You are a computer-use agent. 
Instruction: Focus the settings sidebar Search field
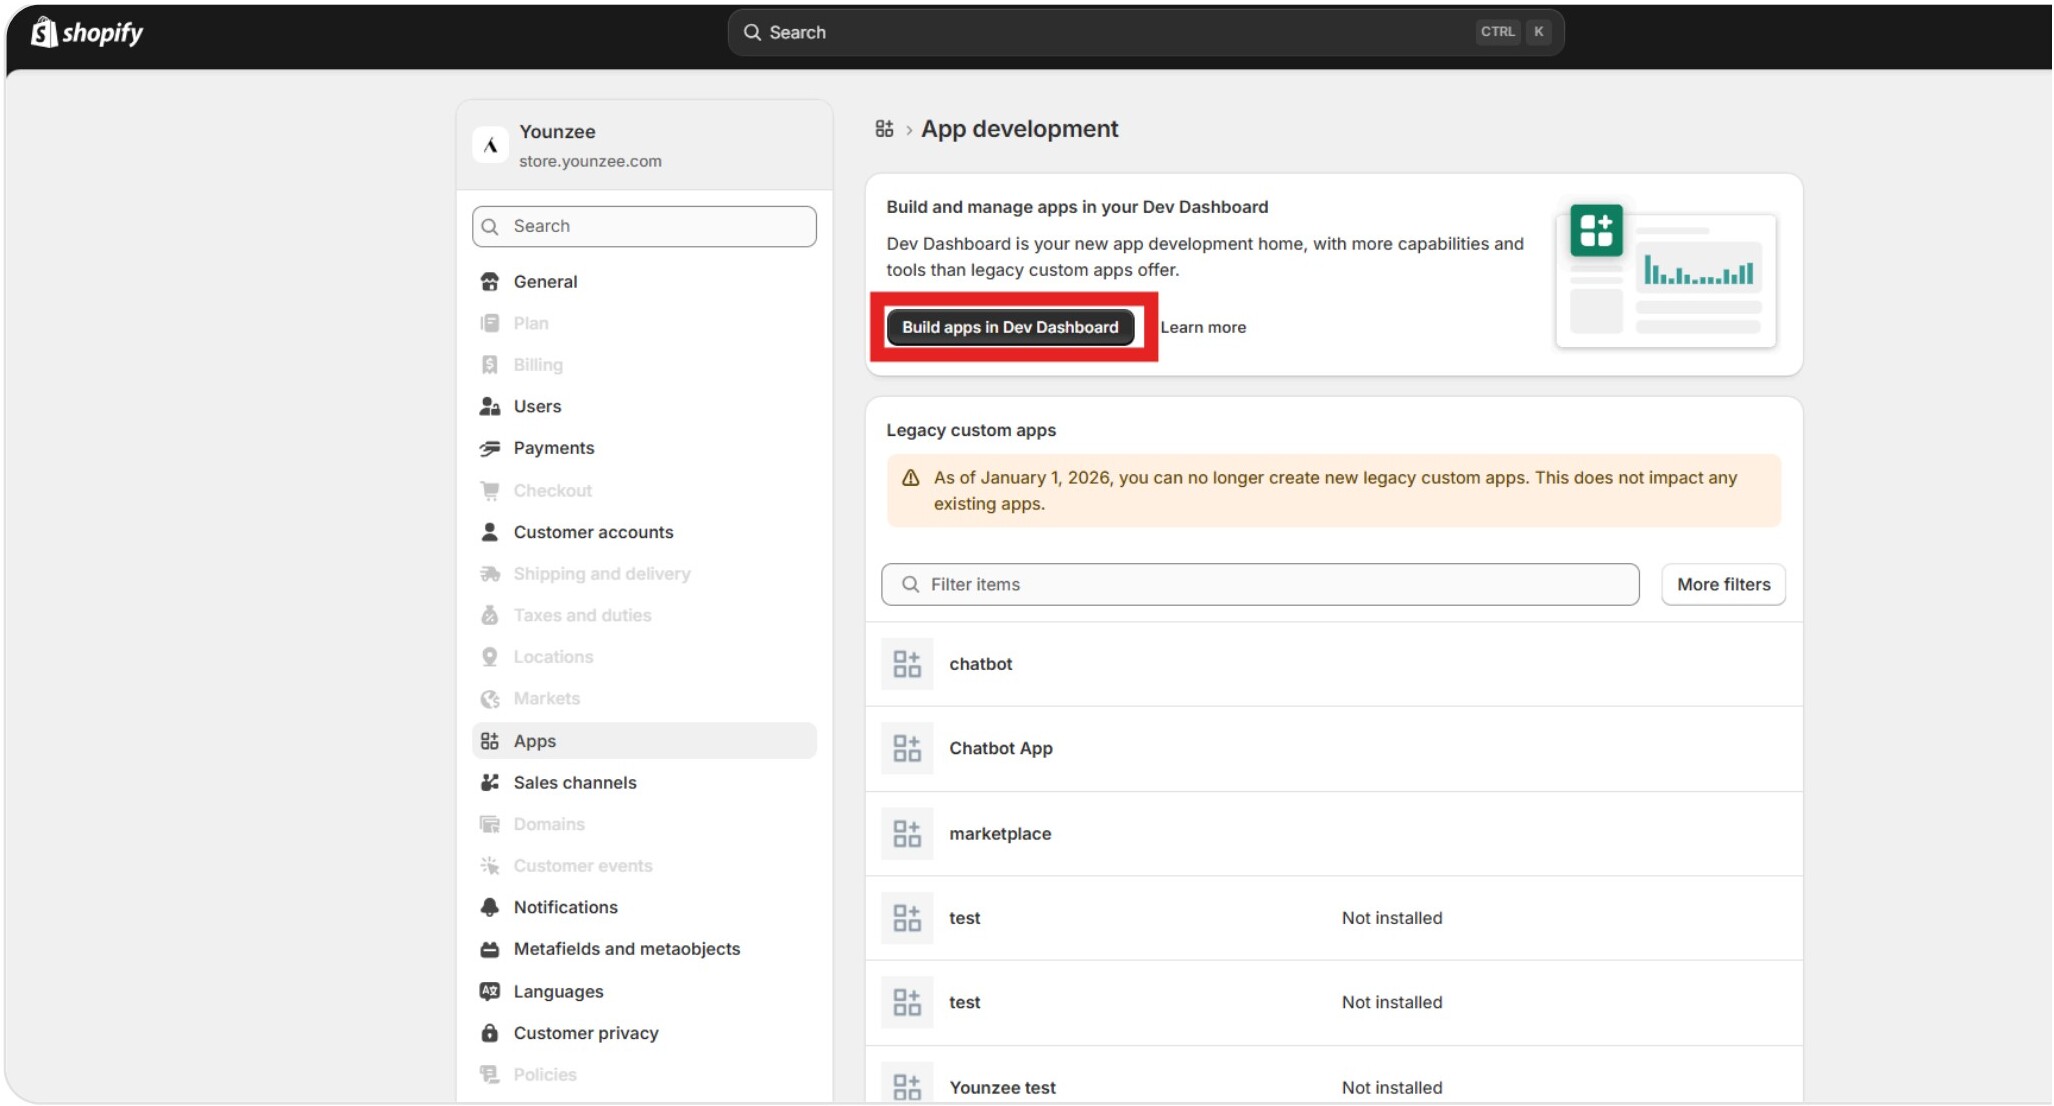644,226
